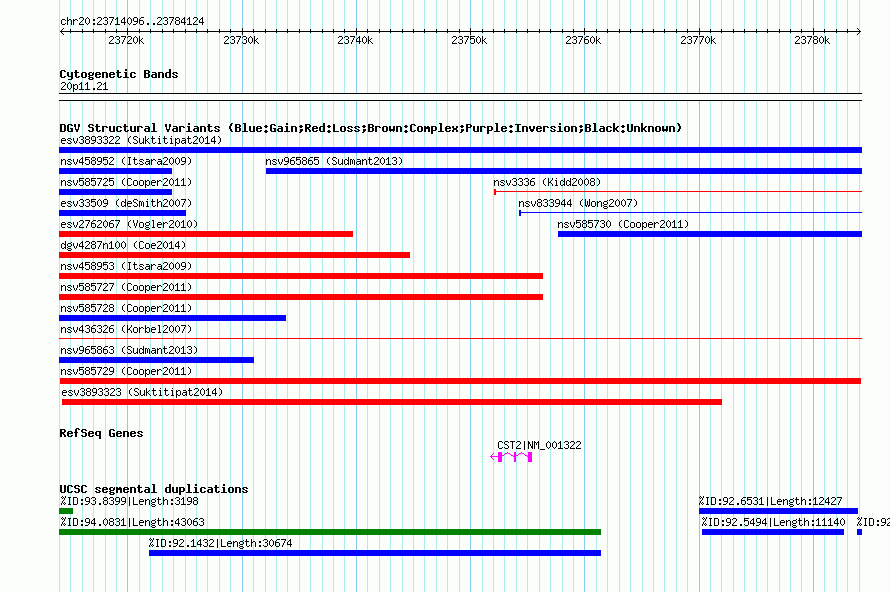Click the nsv585730 (Cooper2011) label
This screenshot has height=592, width=890.
[x=623, y=224]
